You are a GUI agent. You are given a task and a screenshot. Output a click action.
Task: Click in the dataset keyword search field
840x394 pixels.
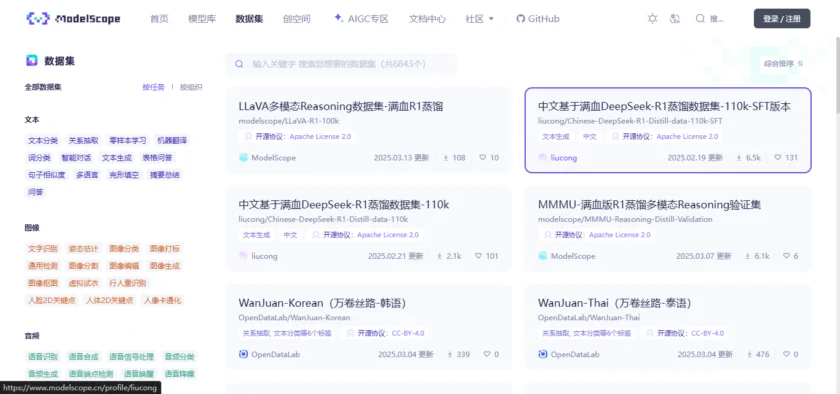pos(341,64)
